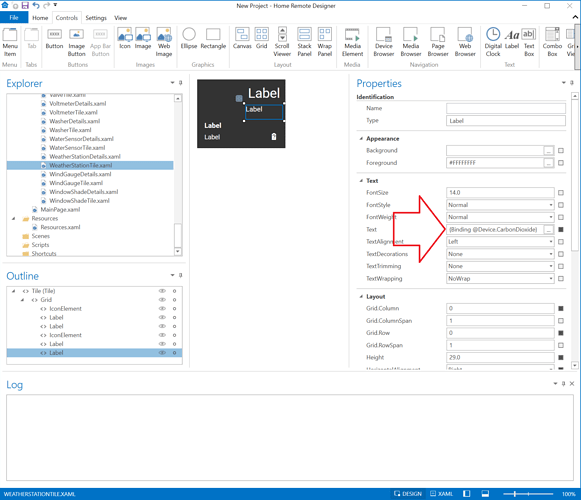
Task: Toggle the marker square beside Text binding
Action: click(x=561, y=229)
